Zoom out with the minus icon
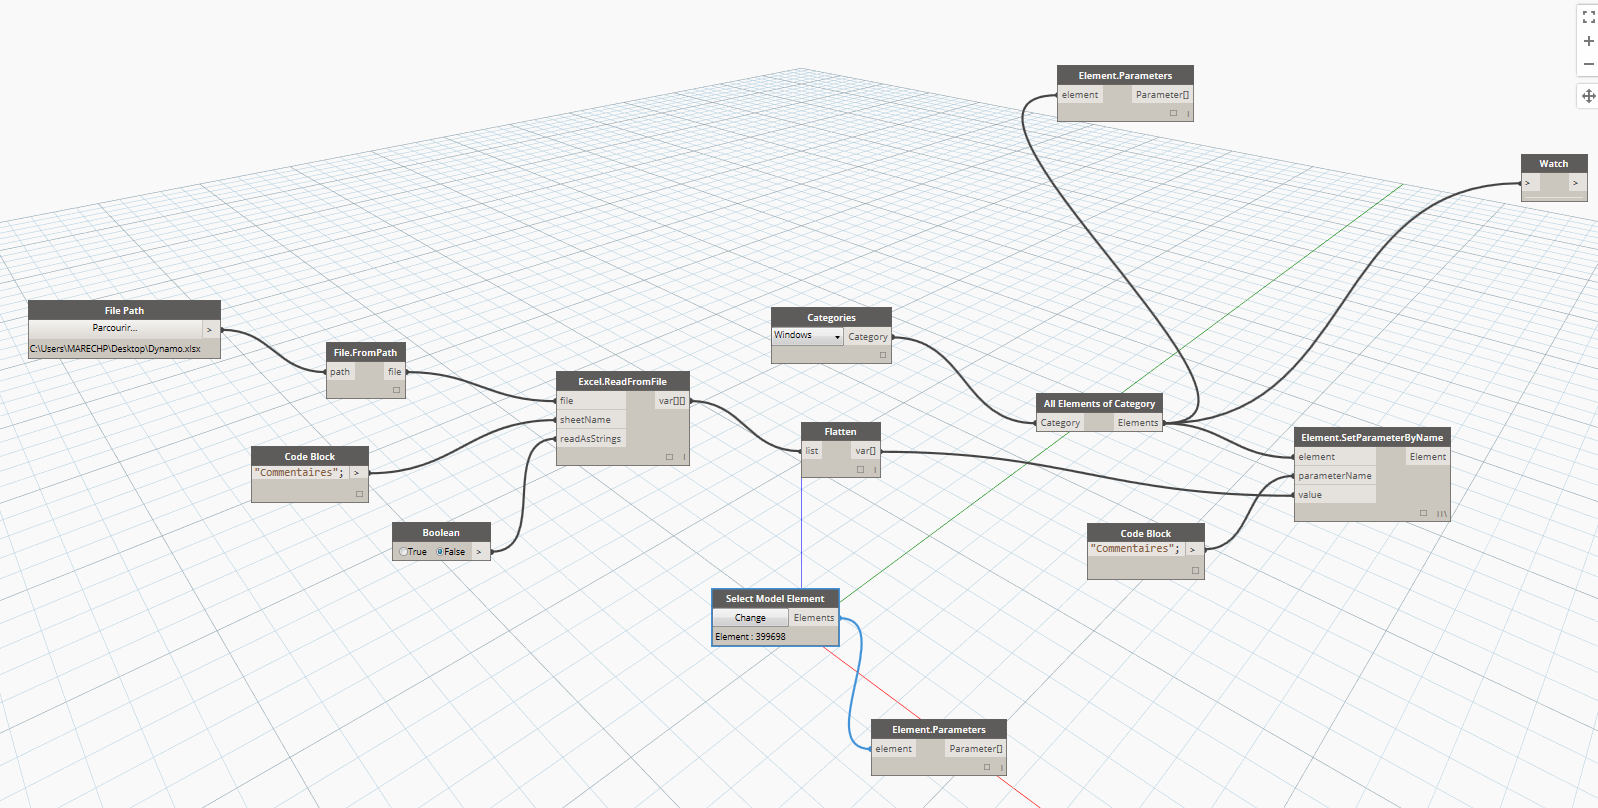The image size is (1598, 808). (1588, 64)
